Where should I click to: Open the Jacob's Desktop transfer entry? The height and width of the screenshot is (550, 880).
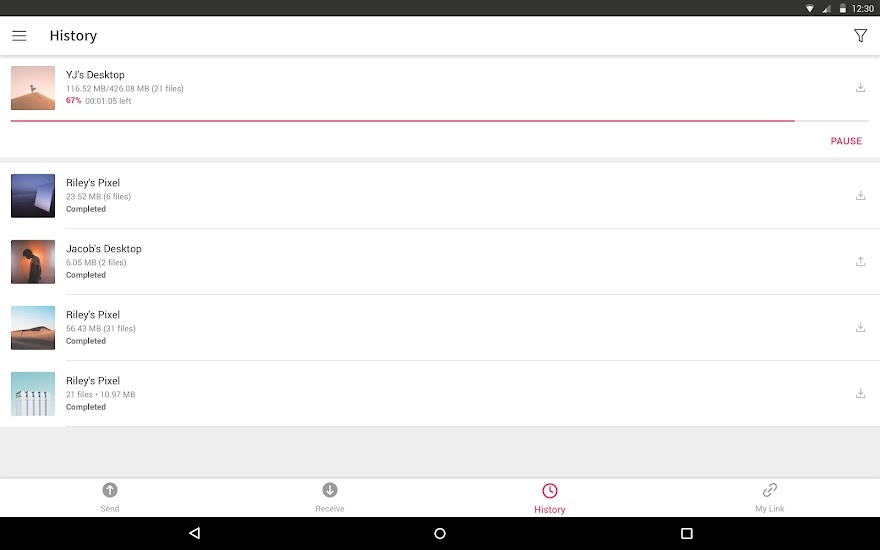pyautogui.click(x=440, y=262)
